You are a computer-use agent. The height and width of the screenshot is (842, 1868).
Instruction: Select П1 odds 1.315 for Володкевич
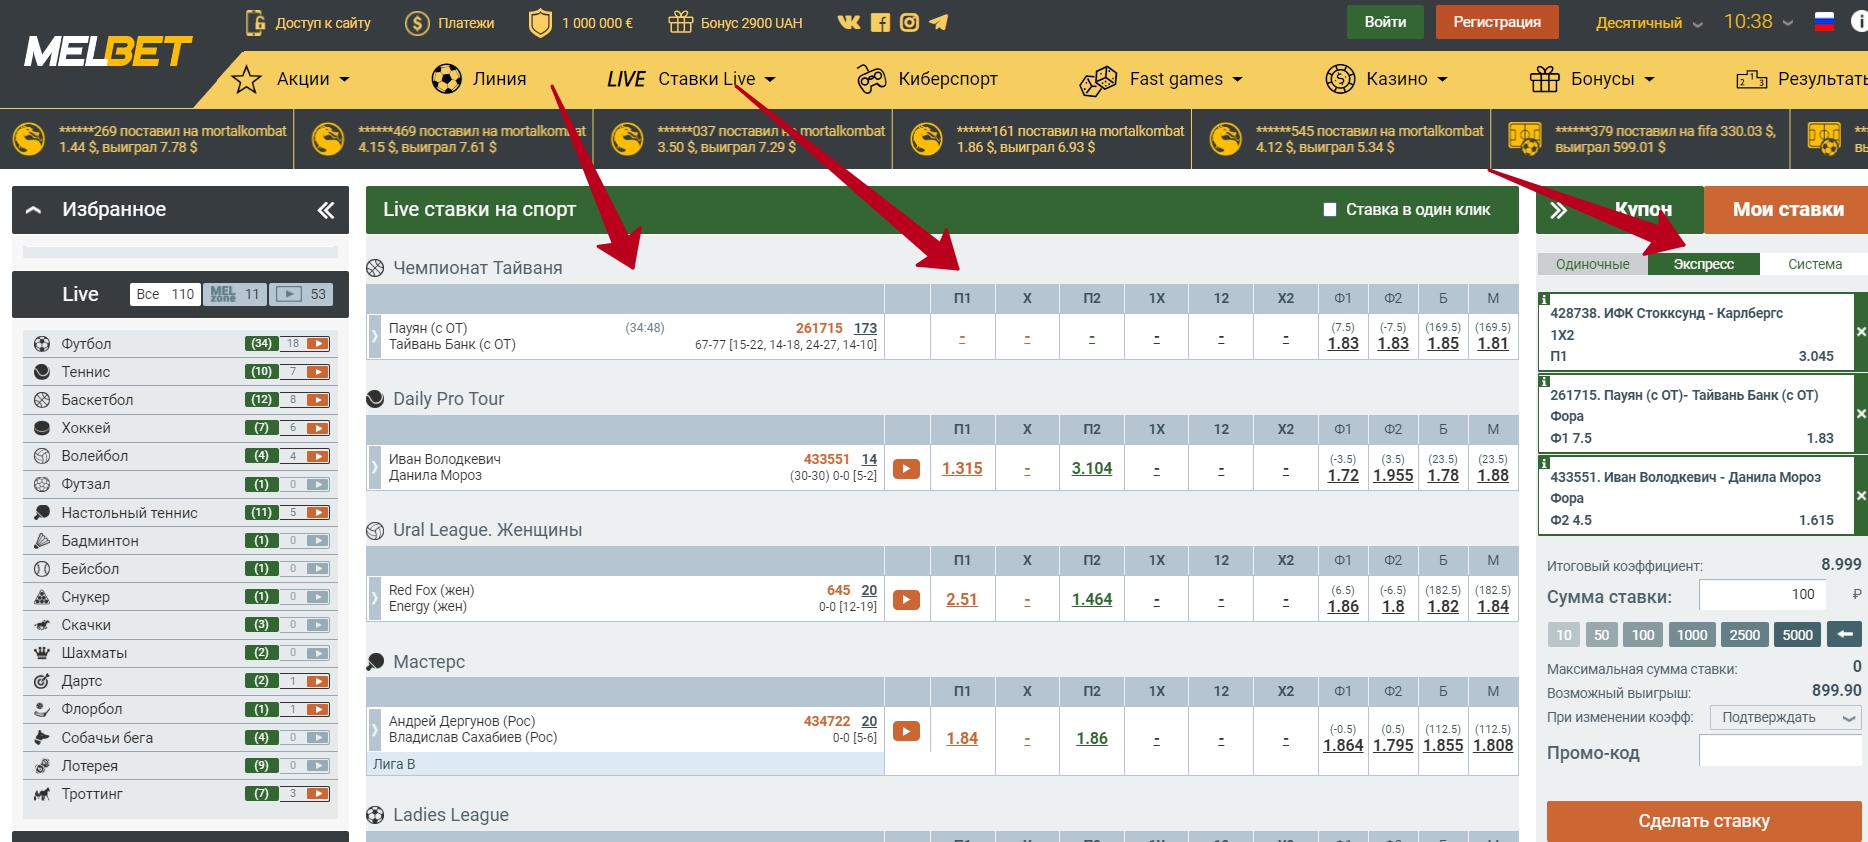(x=962, y=468)
